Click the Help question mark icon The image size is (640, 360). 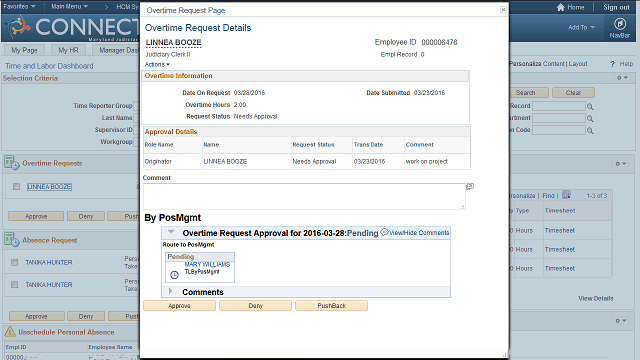612,64
